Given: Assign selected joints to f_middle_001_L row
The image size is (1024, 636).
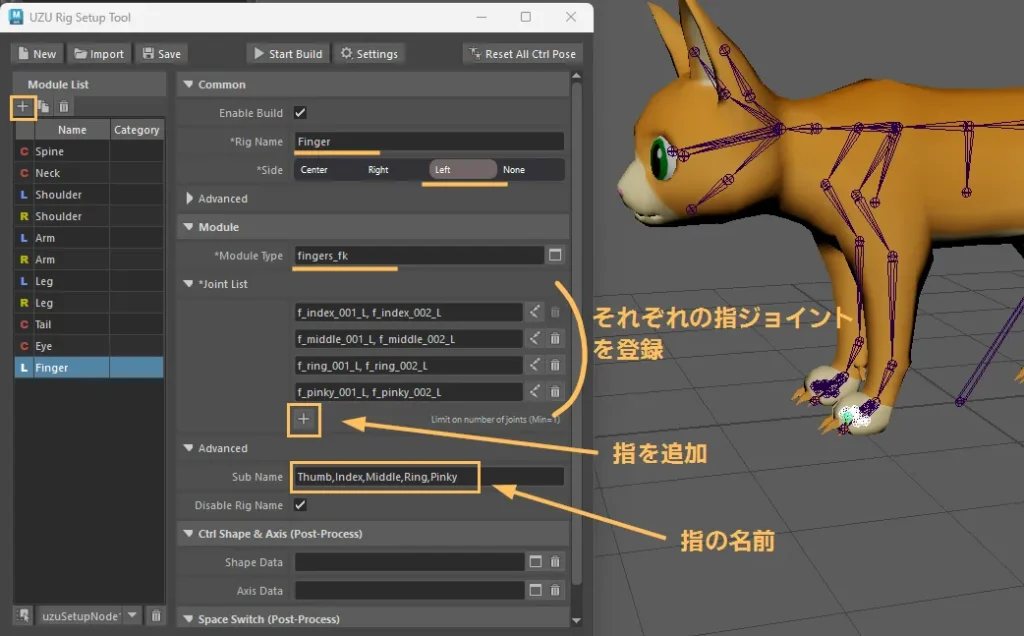Looking at the screenshot, I should click(x=535, y=339).
